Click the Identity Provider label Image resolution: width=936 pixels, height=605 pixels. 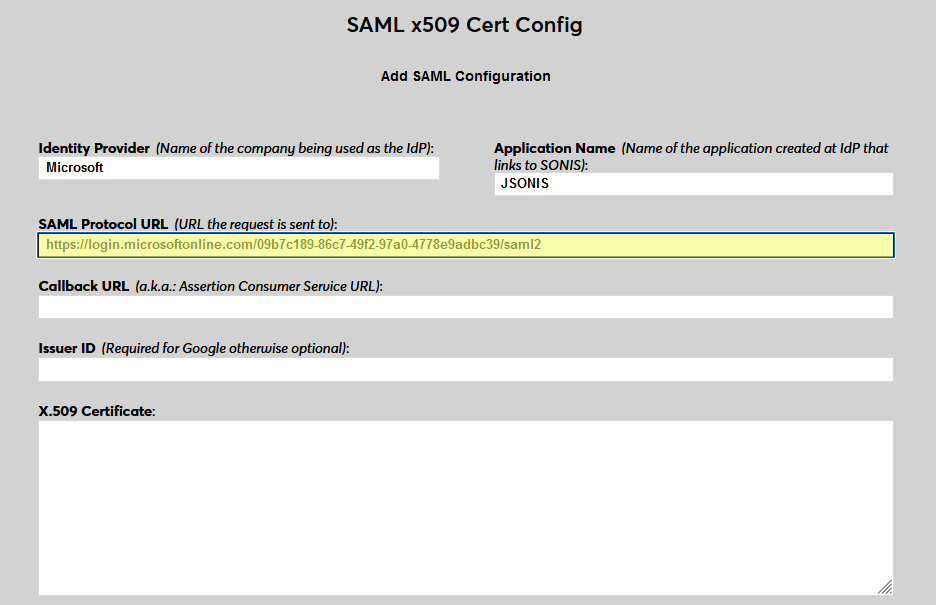pos(94,148)
